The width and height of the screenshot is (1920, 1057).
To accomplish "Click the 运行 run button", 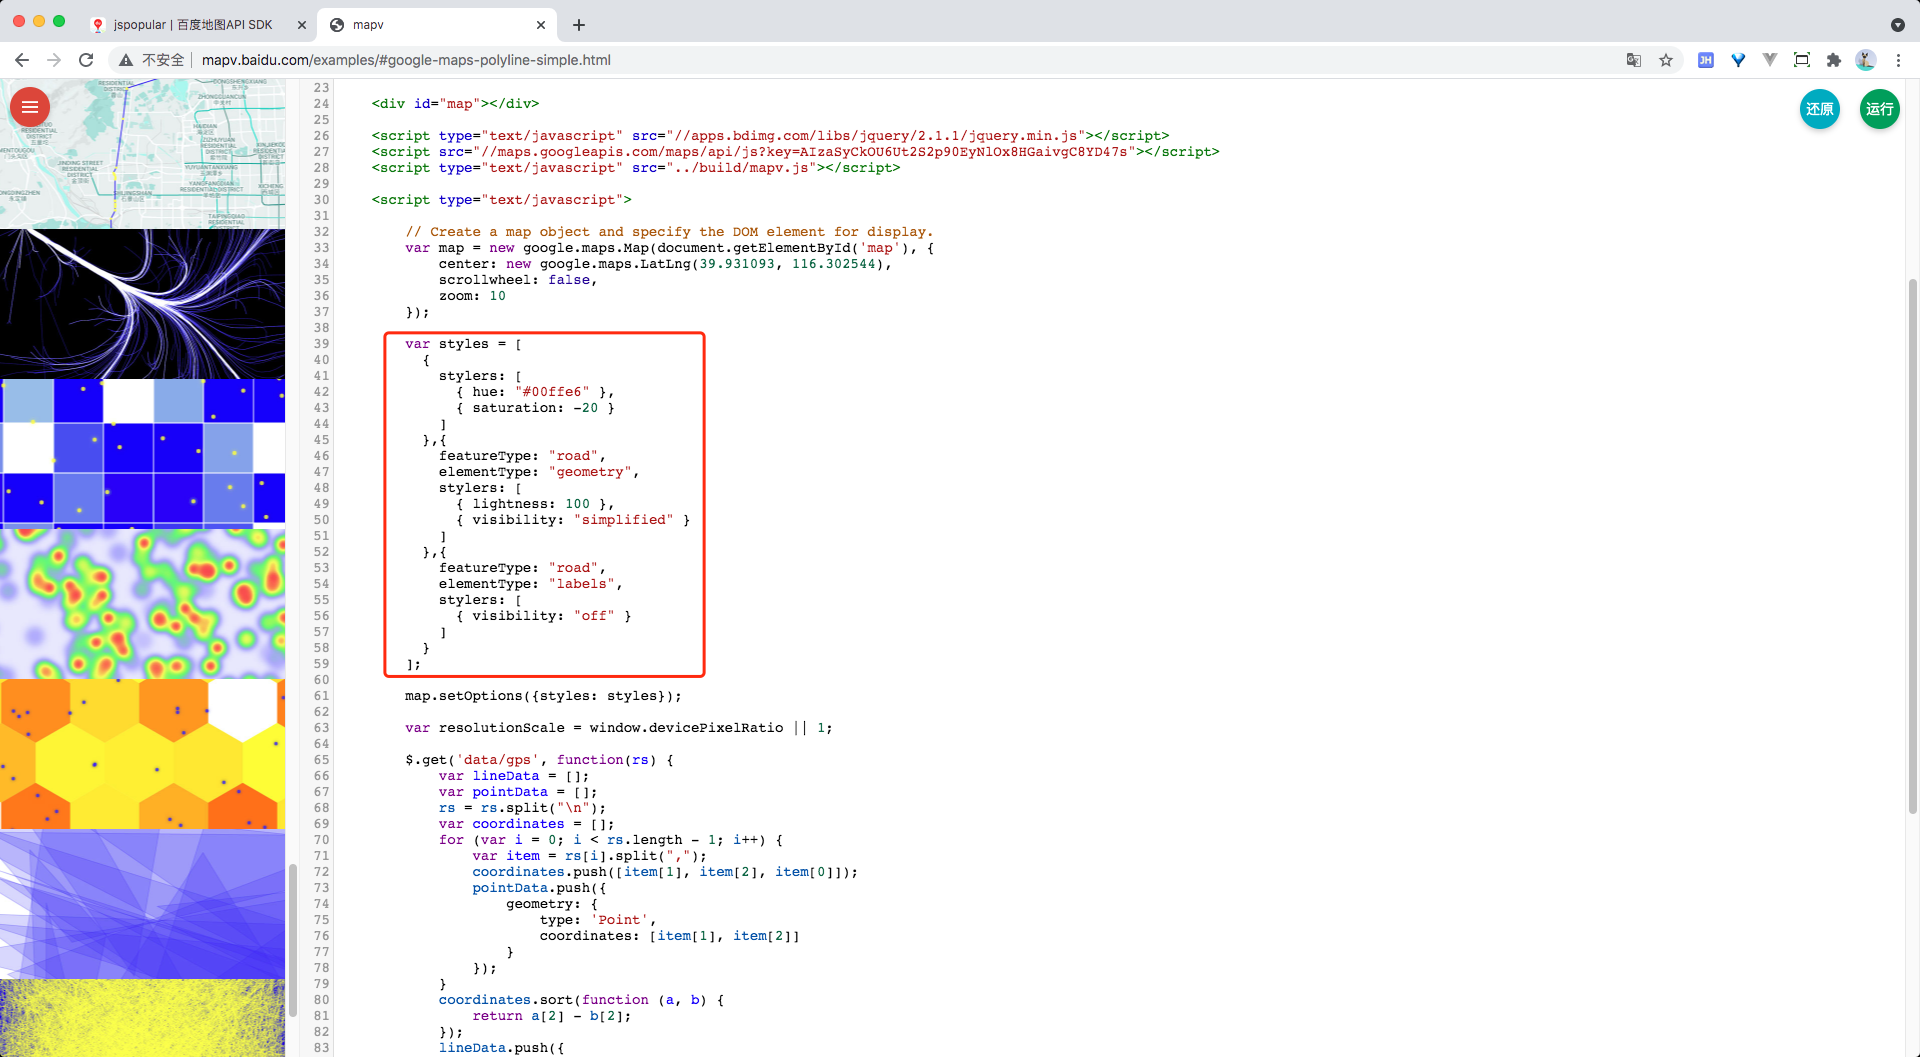I will 1880,109.
